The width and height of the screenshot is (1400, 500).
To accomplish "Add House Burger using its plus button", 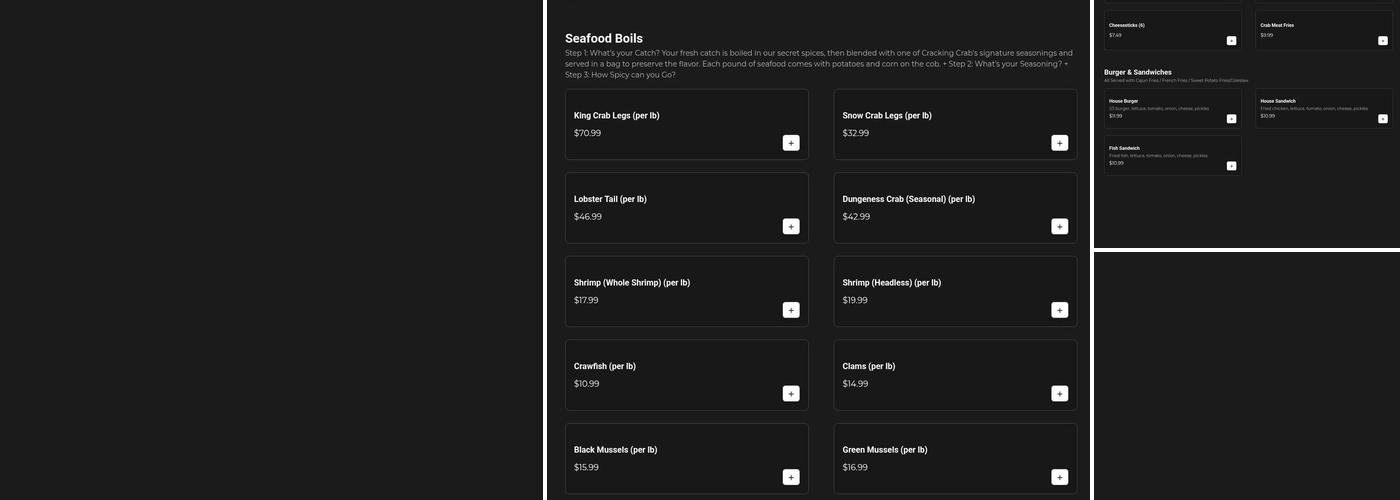I will point(1231,119).
